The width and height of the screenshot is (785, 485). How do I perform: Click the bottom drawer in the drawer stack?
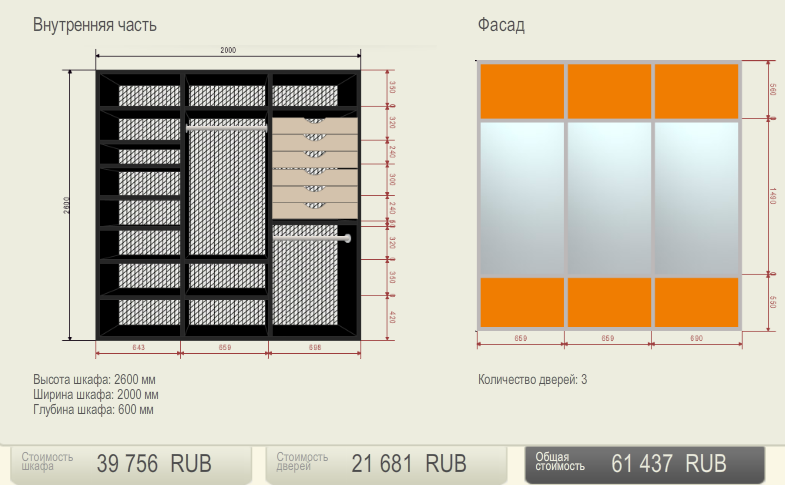(x=315, y=211)
